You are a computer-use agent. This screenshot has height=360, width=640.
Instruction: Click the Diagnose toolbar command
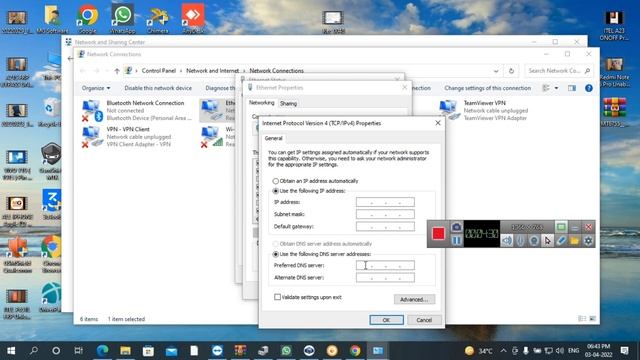click(220, 88)
